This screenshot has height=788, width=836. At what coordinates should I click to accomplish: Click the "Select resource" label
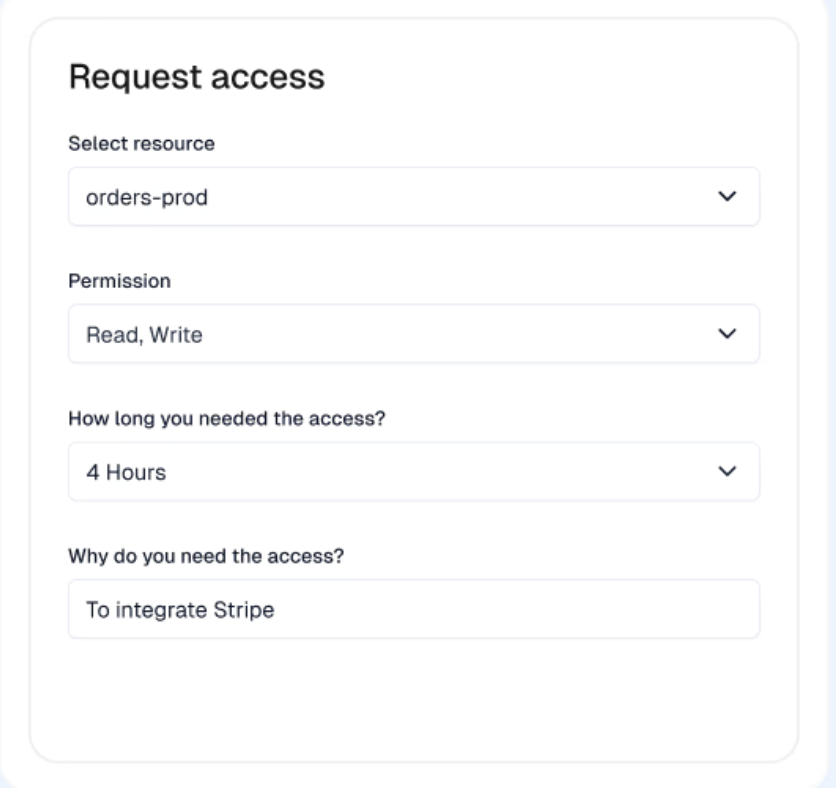click(x=141, y=143)
